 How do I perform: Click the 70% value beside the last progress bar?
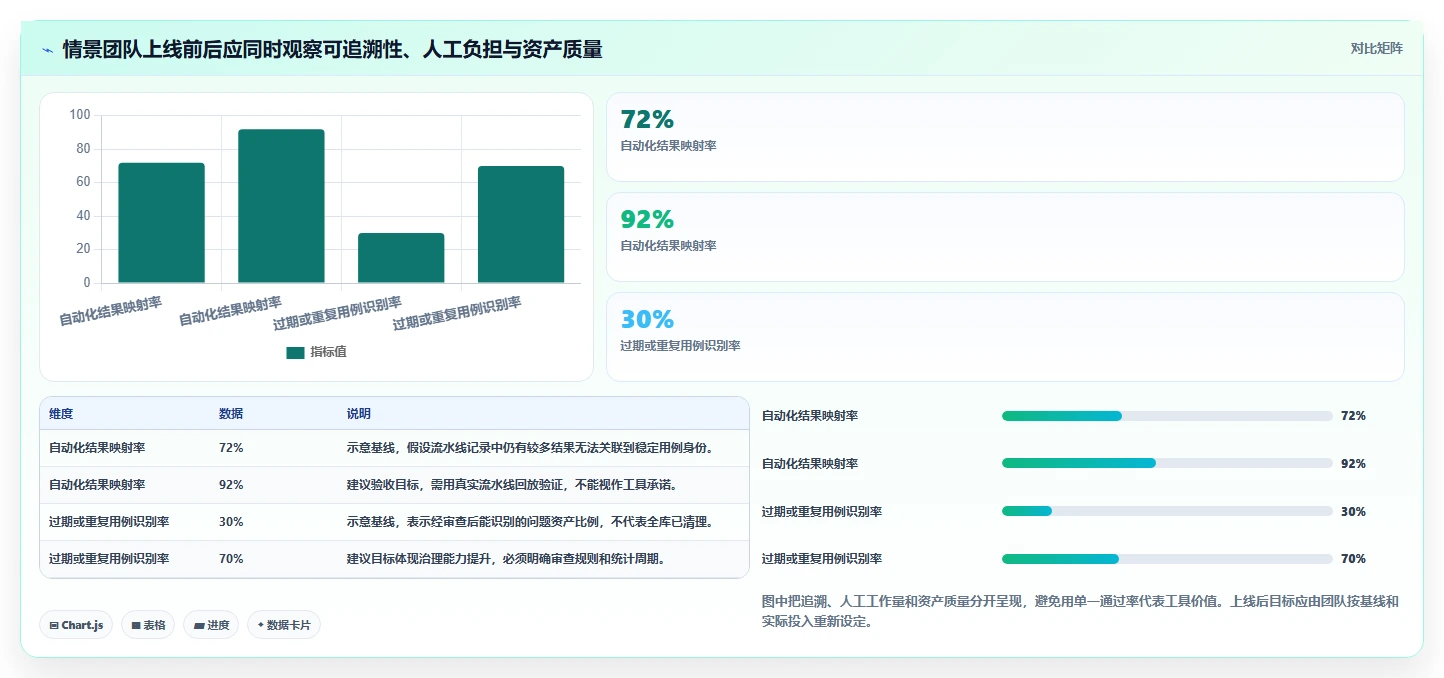(1353, 559)
